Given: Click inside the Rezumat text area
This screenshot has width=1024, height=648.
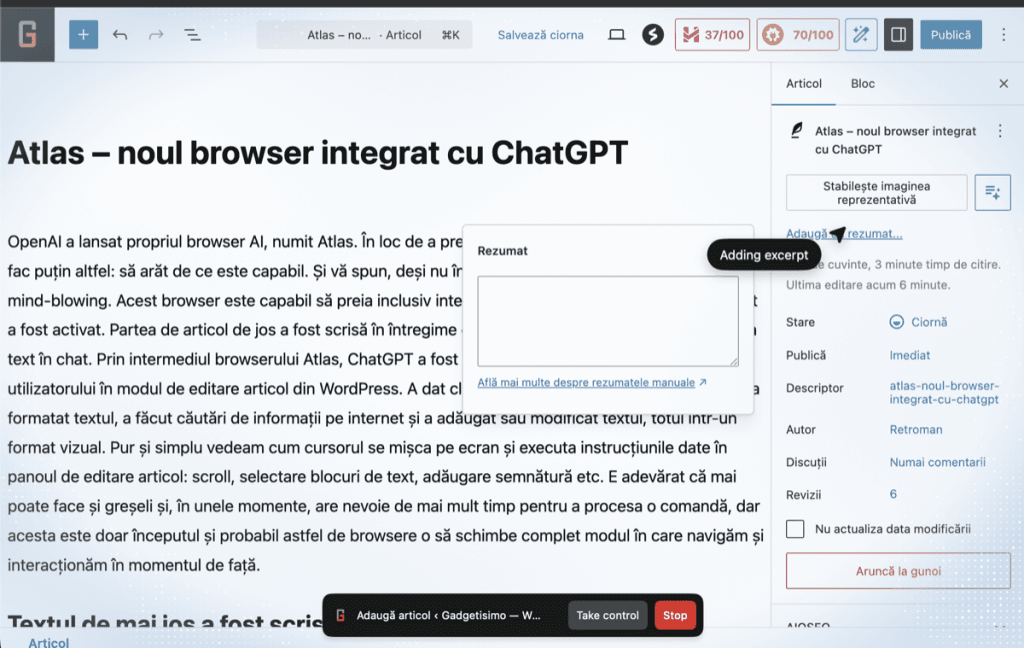Looking at the screenshot, I should pos(607,321).
